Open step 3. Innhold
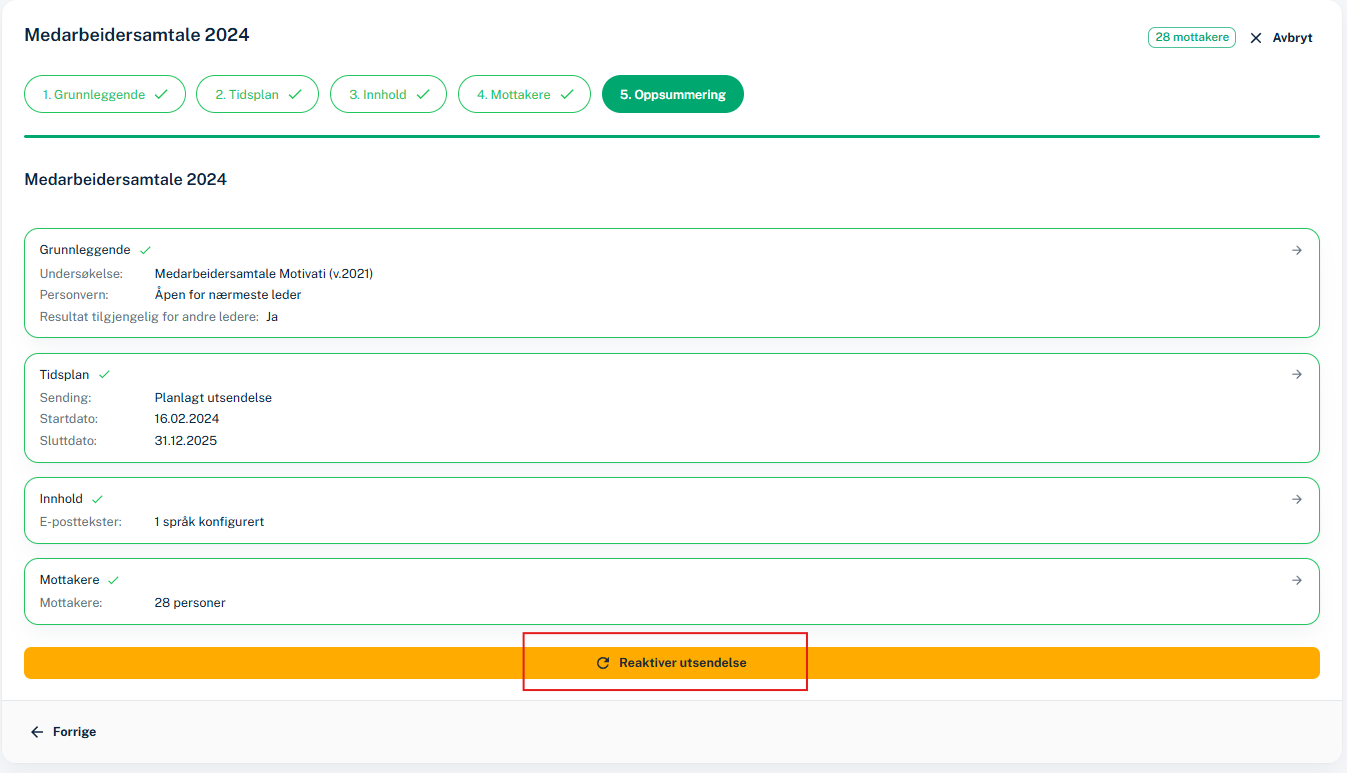 point(388,95)
